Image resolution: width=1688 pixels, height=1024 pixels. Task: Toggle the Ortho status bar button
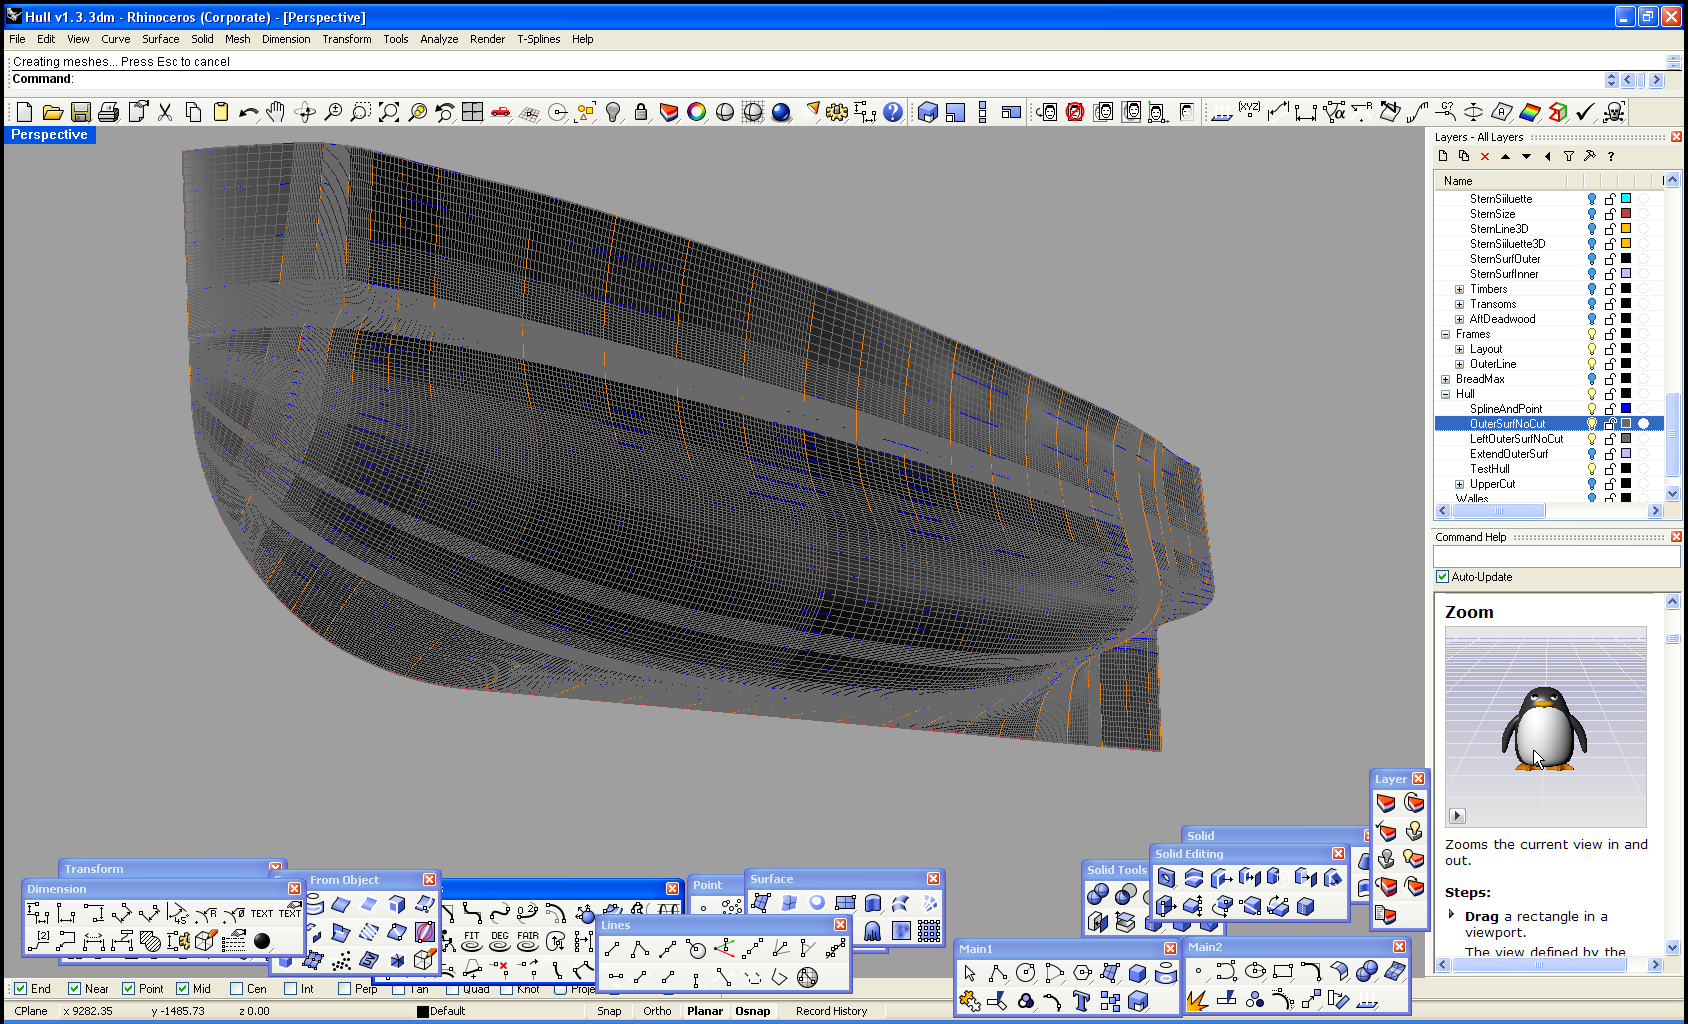click(x=657, y=1011)
